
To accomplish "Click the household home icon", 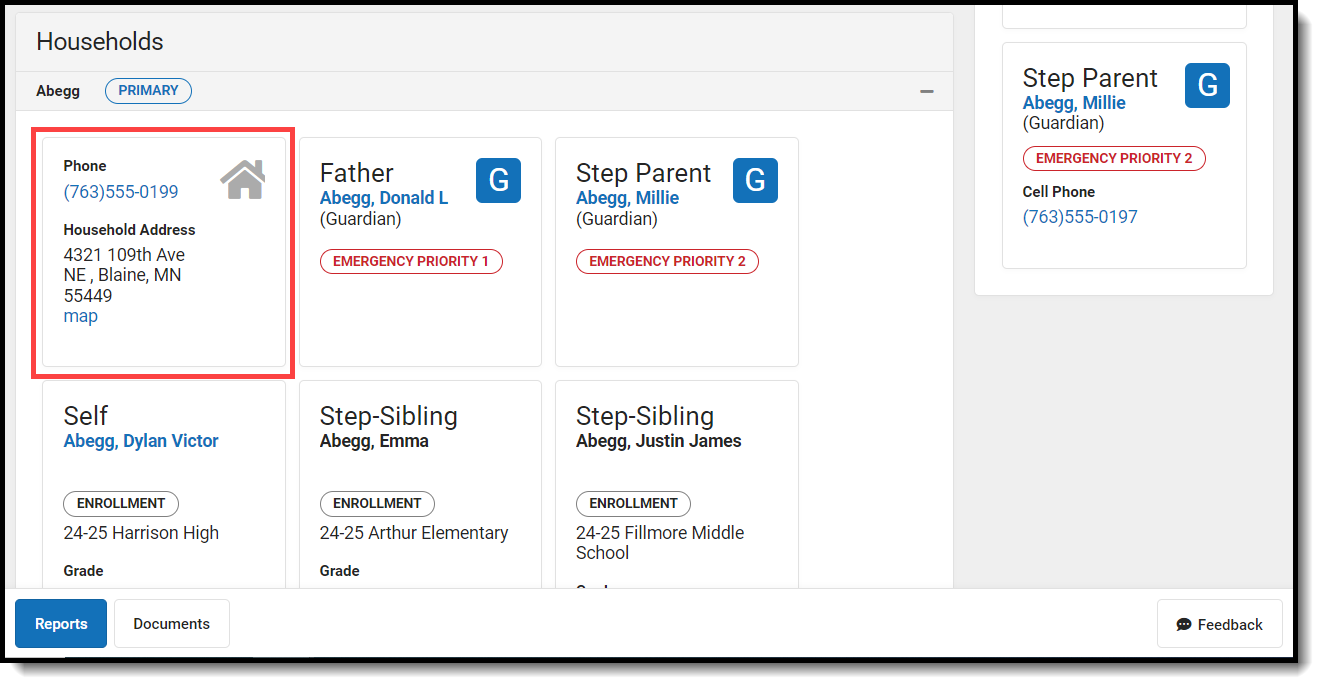I will (243, 180).
